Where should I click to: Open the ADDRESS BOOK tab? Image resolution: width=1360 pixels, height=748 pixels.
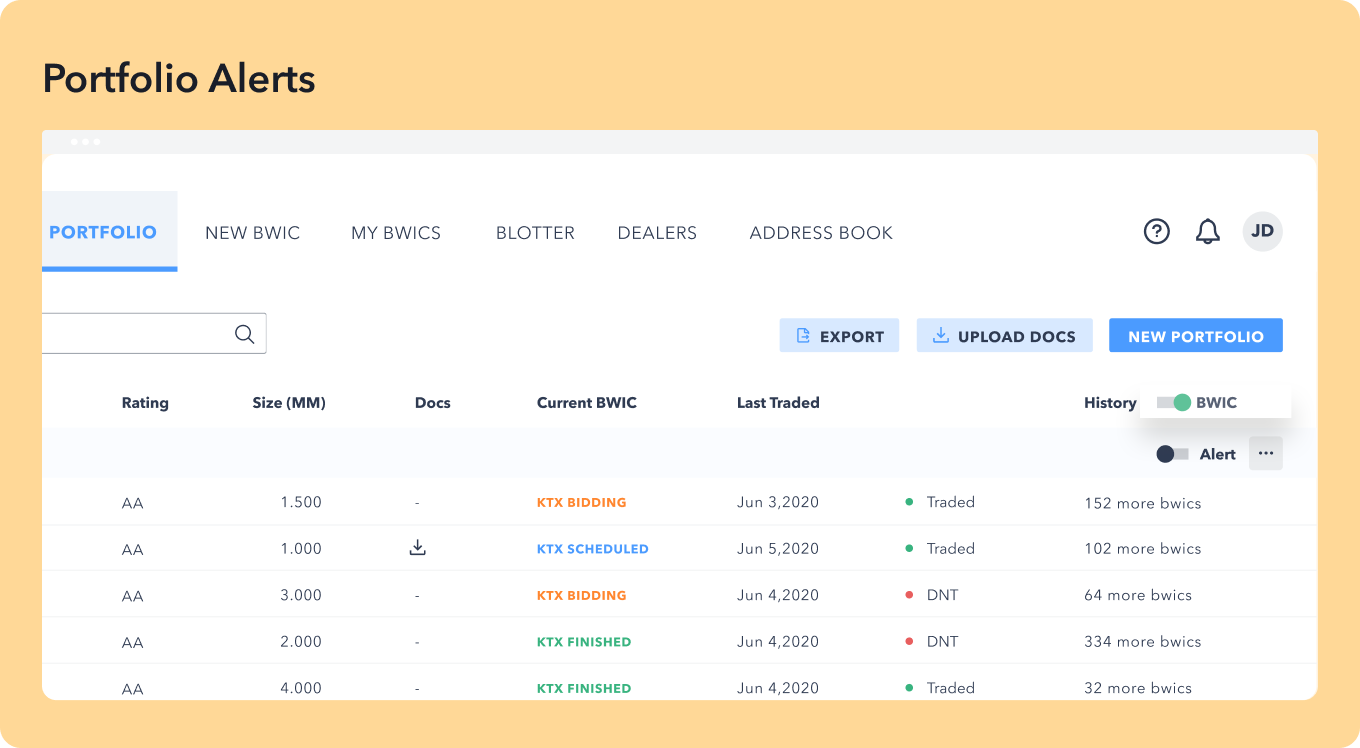click(821, 233)
